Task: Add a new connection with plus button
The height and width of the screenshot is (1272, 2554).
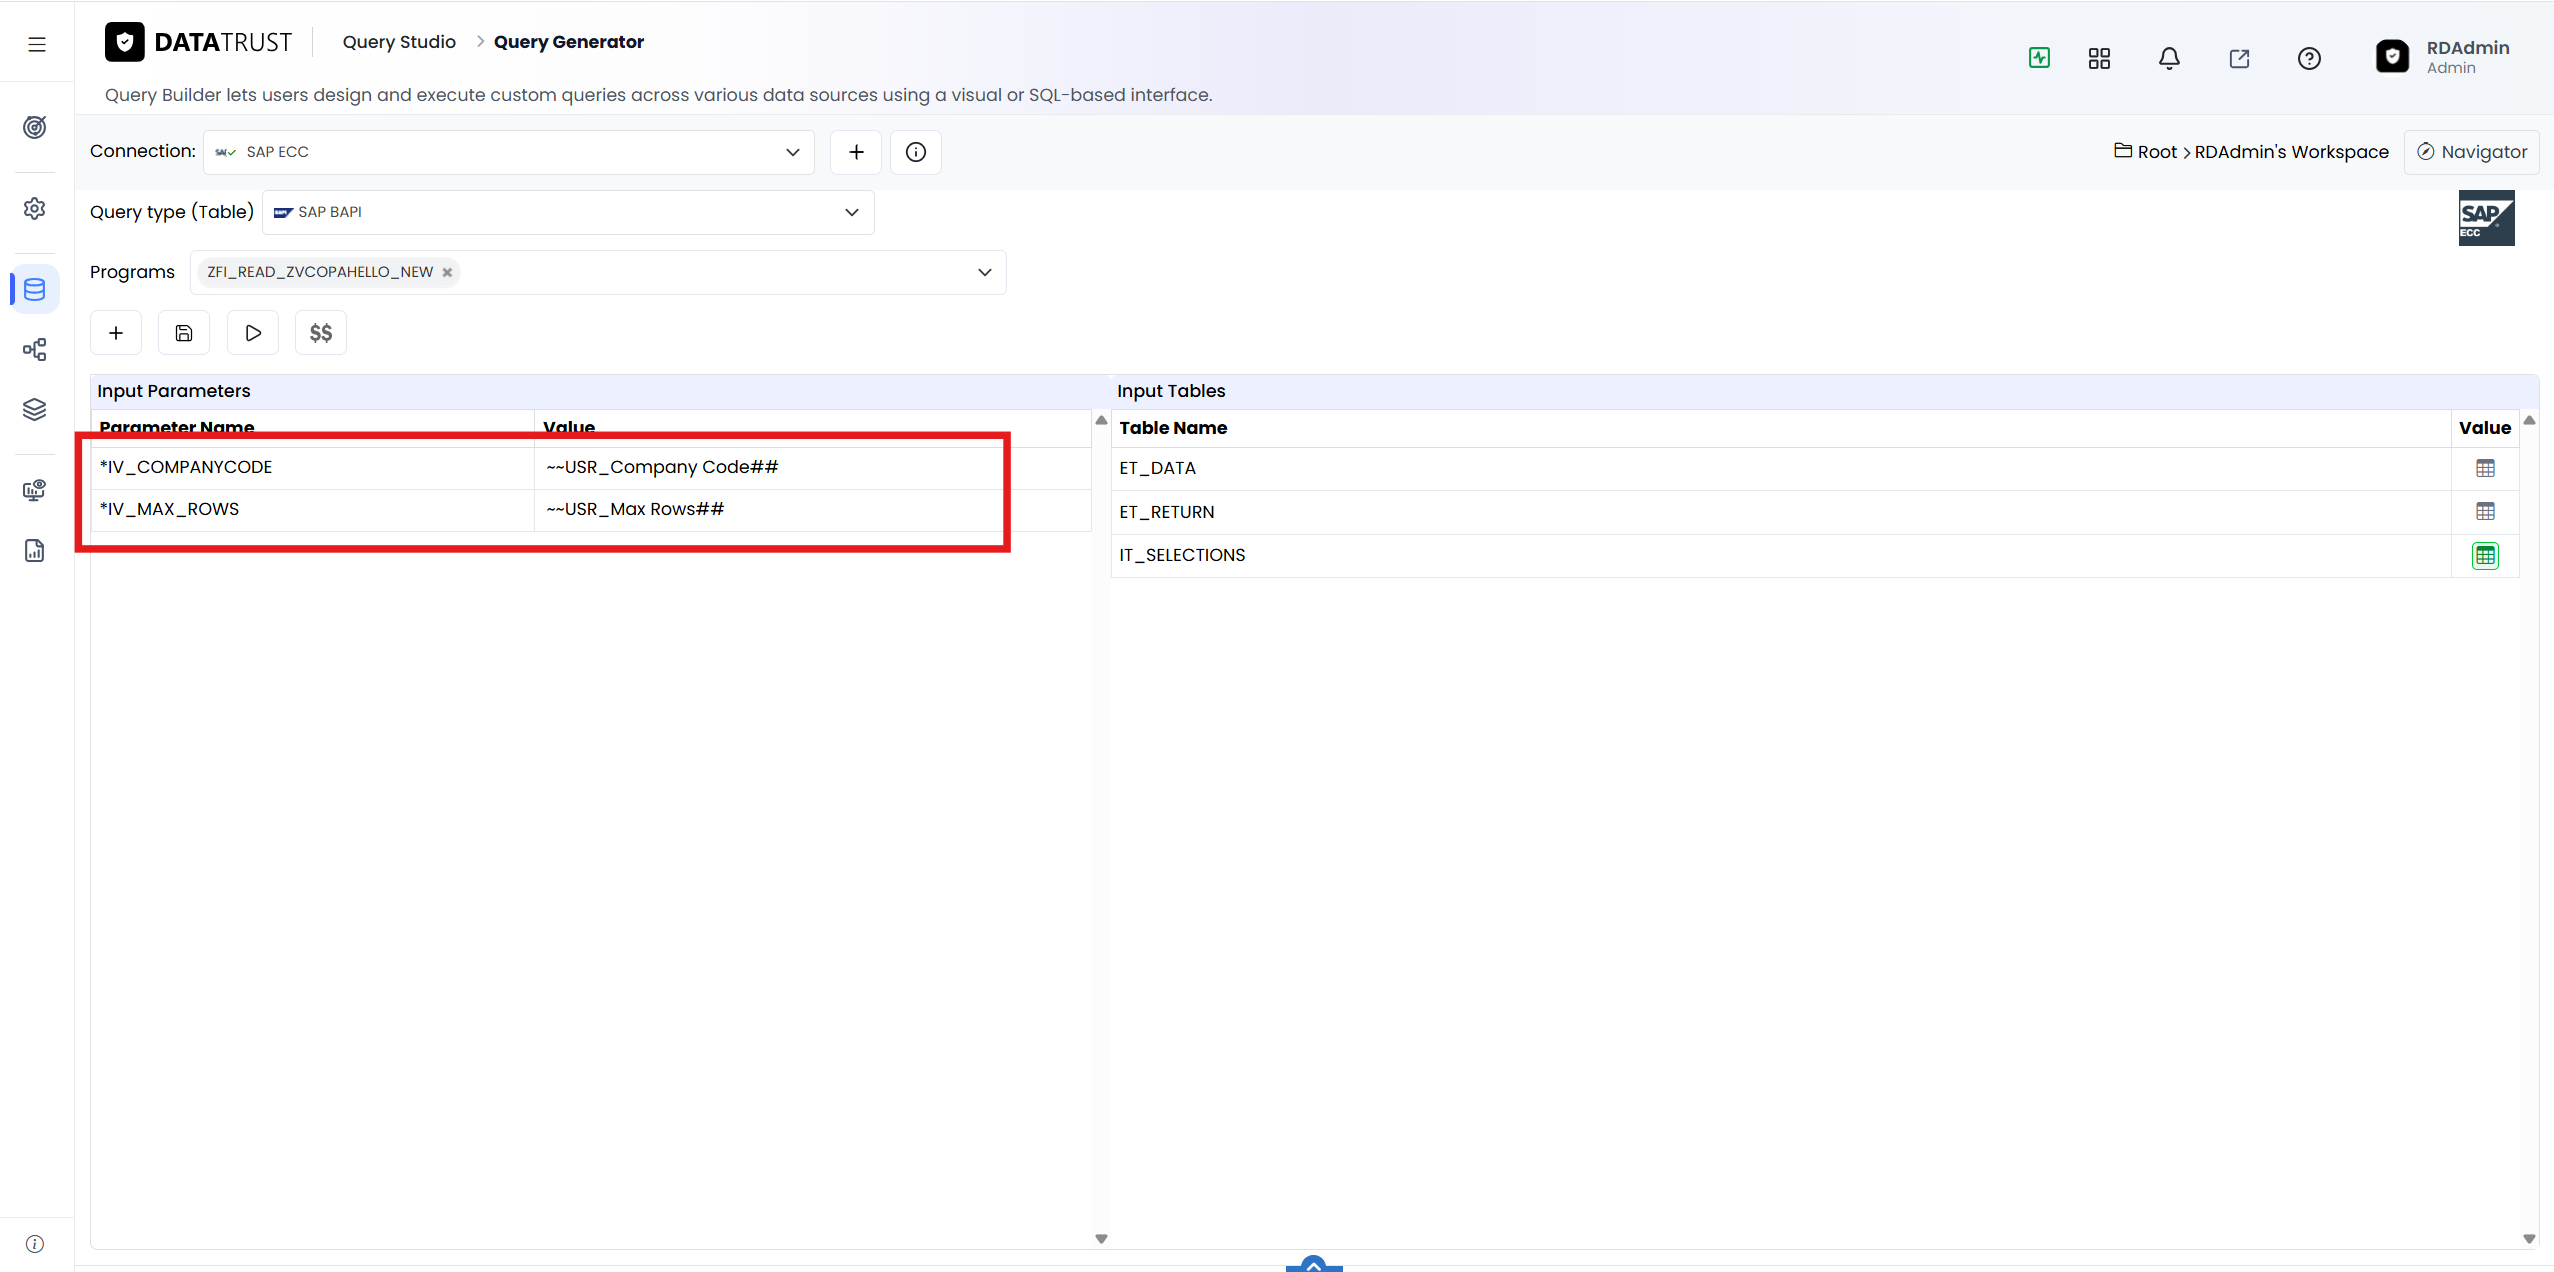Action: [x=856, y=152]
